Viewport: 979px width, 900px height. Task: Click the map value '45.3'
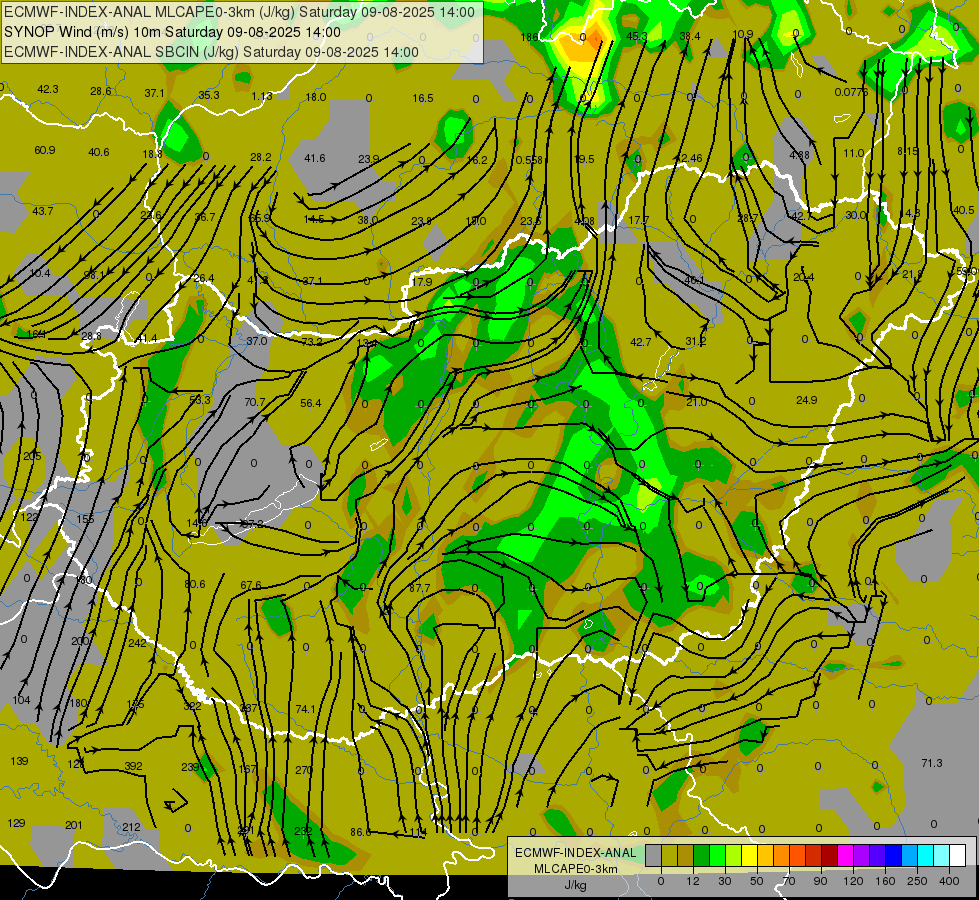point(637,36)
